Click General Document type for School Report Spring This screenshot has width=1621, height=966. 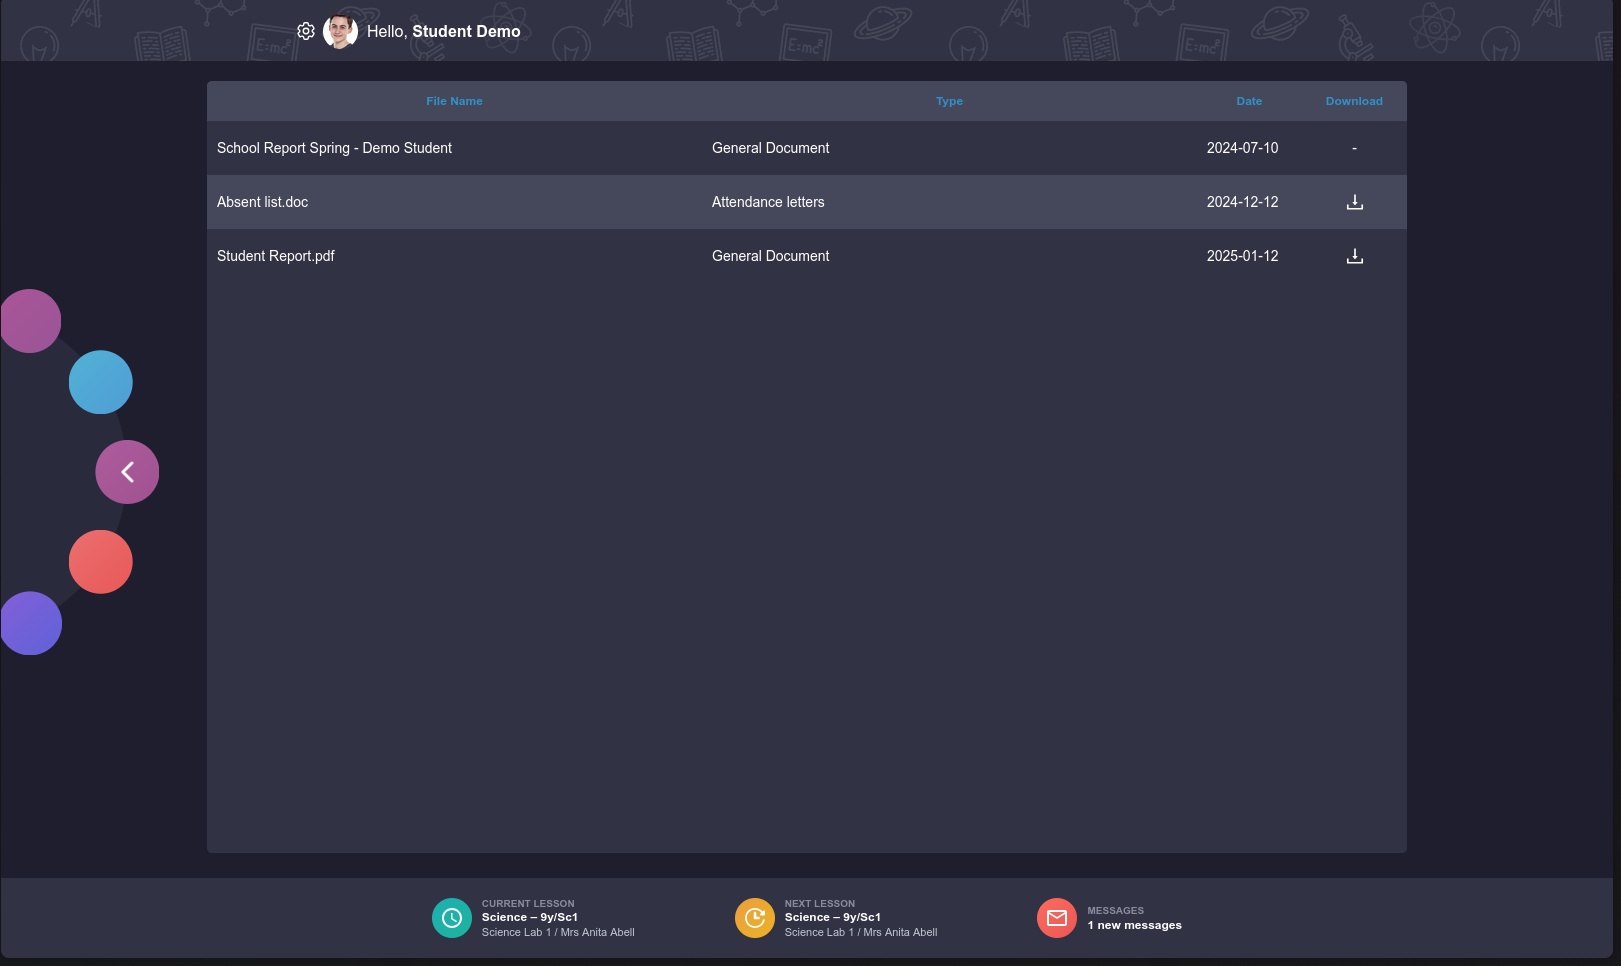pos(770,148)
